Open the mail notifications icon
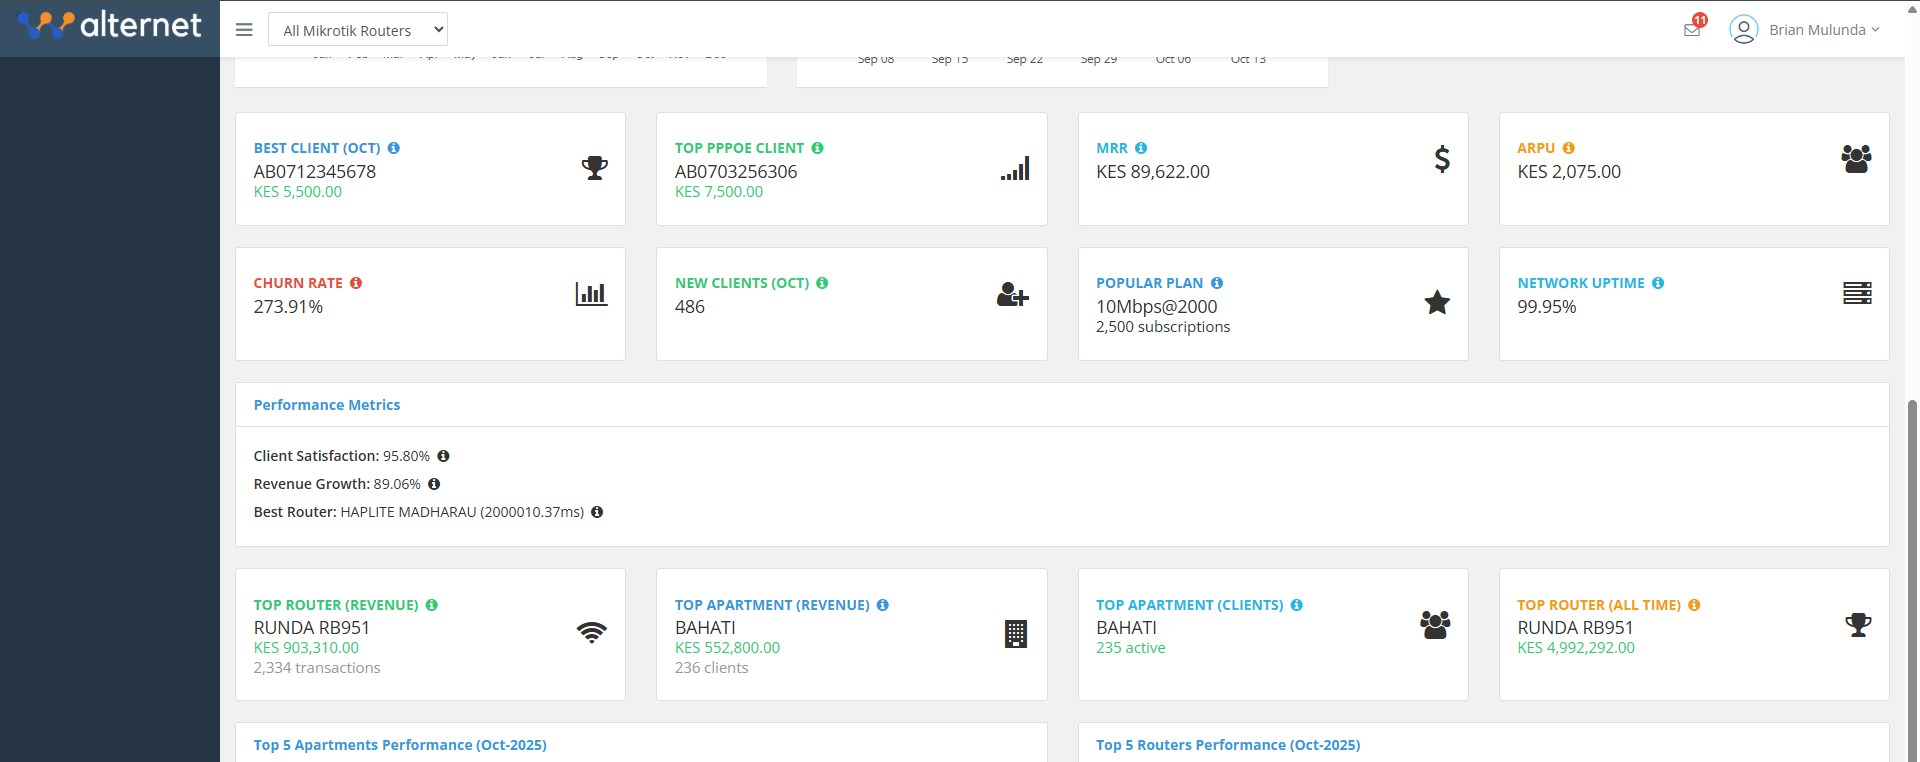Viewport: 1920px width, 762px height. (x=1692, y=29)
